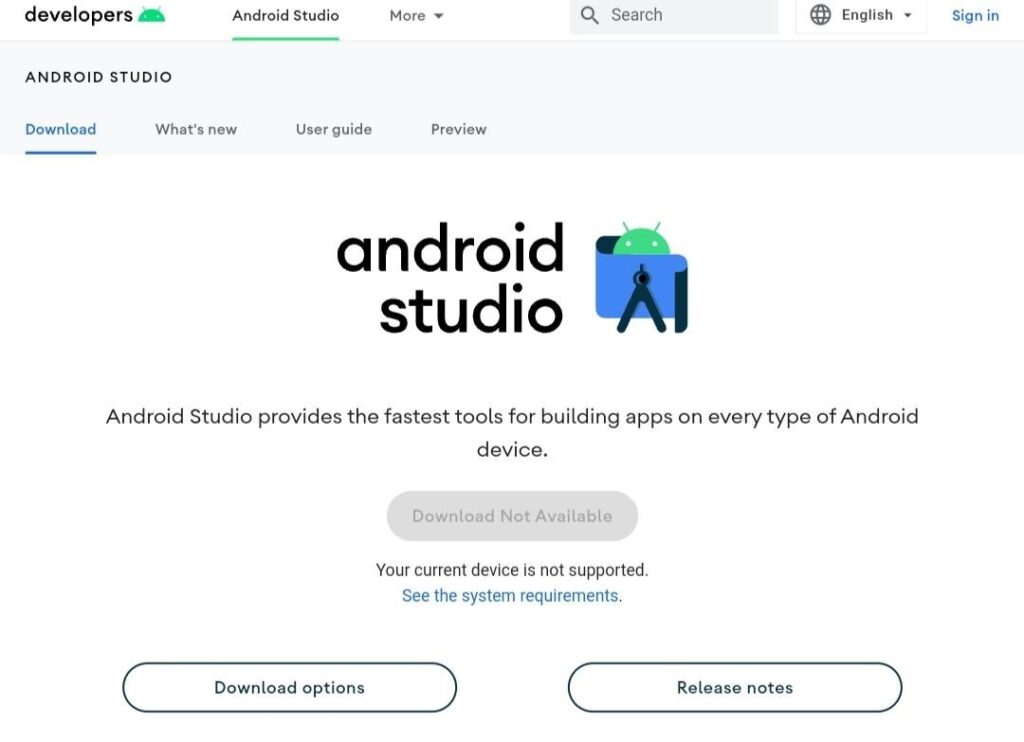Screen dimensions: 1024x742
Task: Go to the User guide tab
Action: (x=333, y=129)
